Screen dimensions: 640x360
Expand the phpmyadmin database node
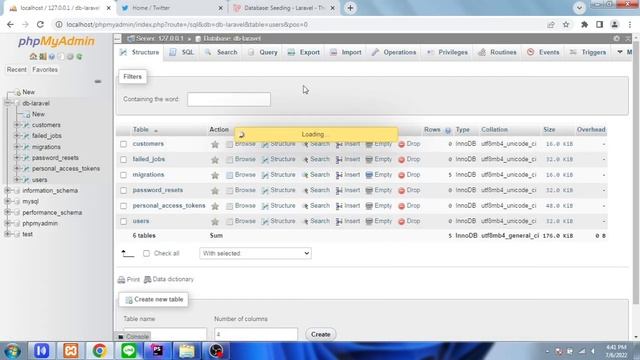(7, 223)
